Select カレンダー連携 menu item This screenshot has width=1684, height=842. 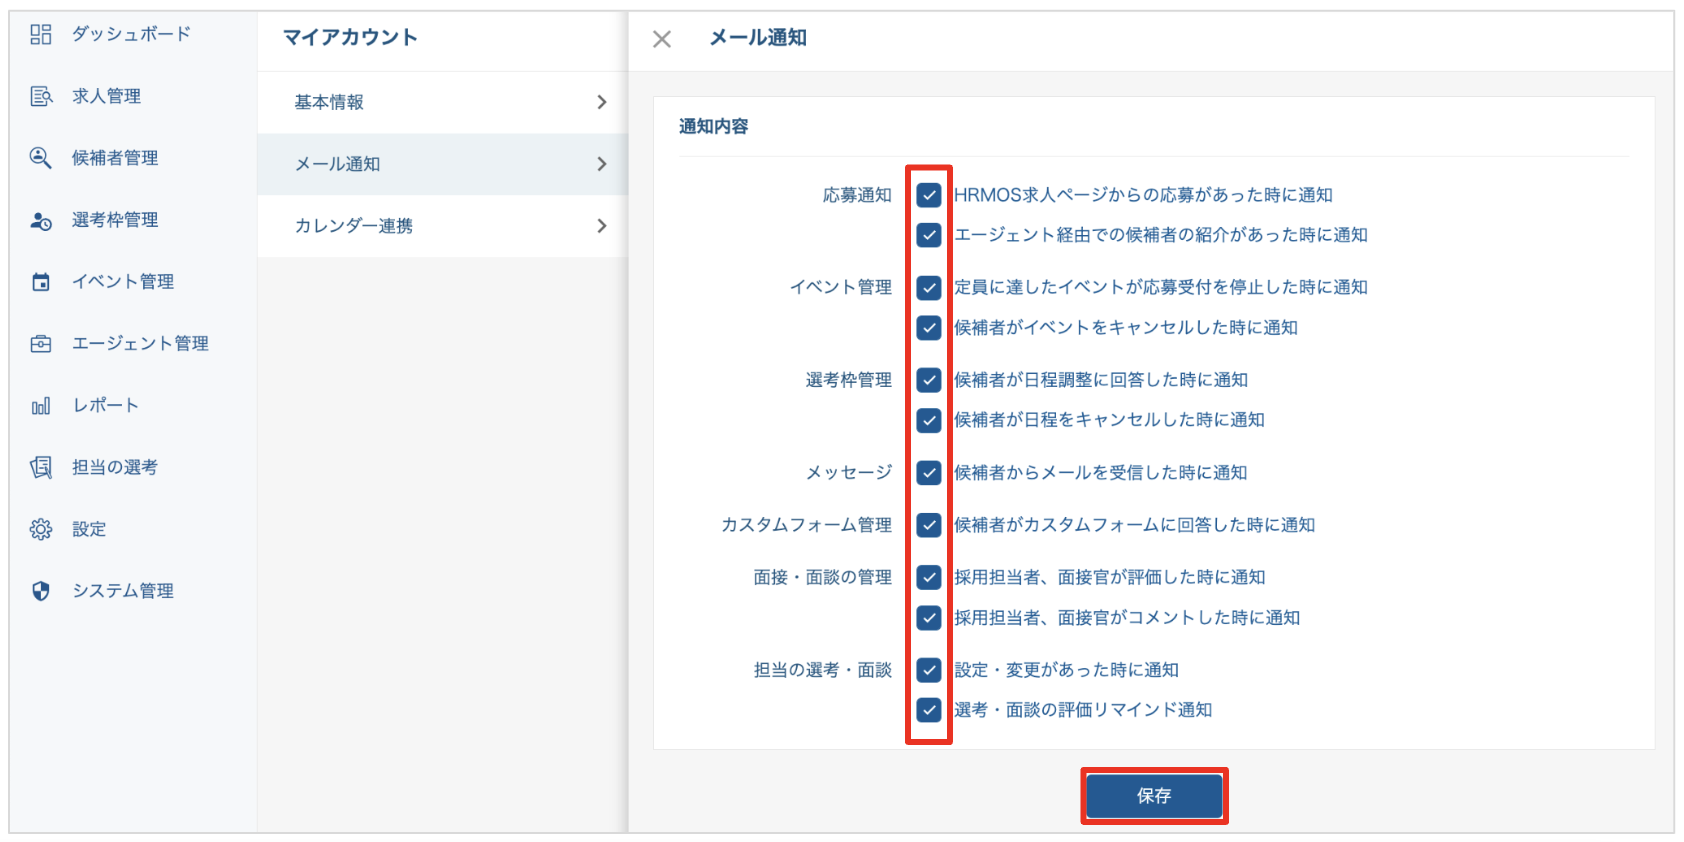pos(353,226)
